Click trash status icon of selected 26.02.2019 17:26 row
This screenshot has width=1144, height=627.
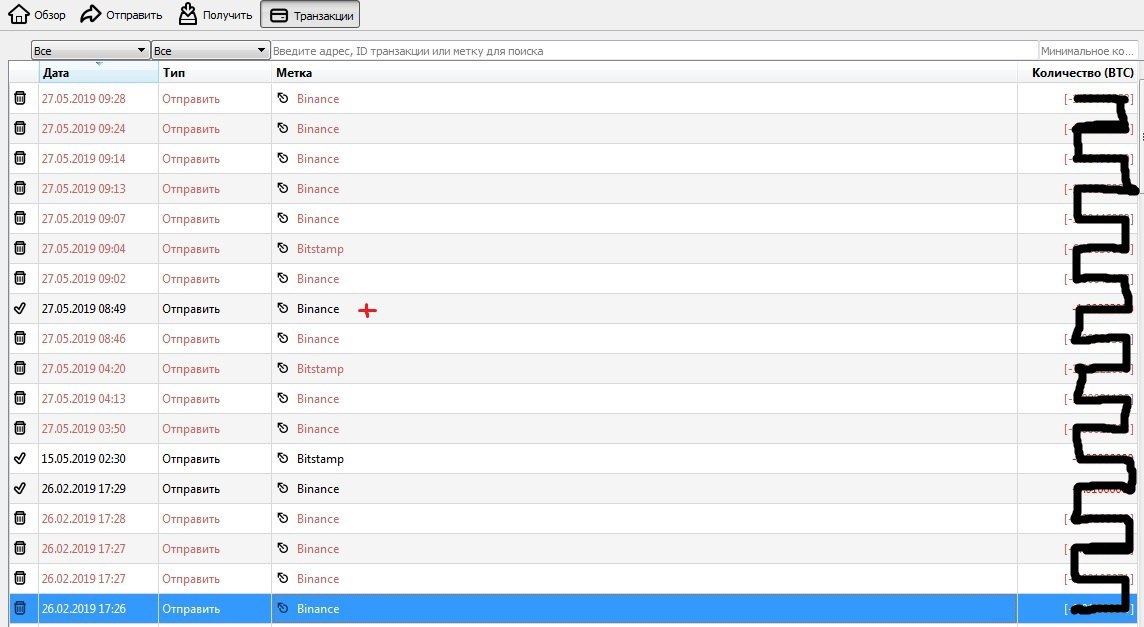point(20,608)
